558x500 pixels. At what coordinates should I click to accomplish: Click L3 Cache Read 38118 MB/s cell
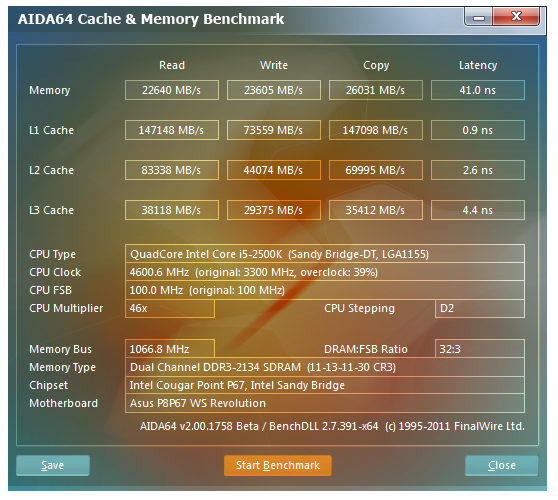pyautogui.click(x=172, y=210)
